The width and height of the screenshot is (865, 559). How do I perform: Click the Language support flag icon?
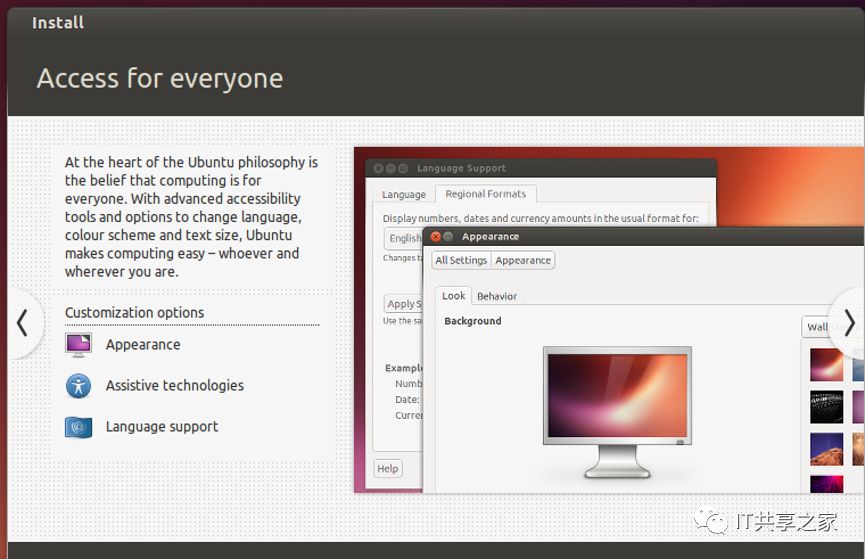pos(78,427)
